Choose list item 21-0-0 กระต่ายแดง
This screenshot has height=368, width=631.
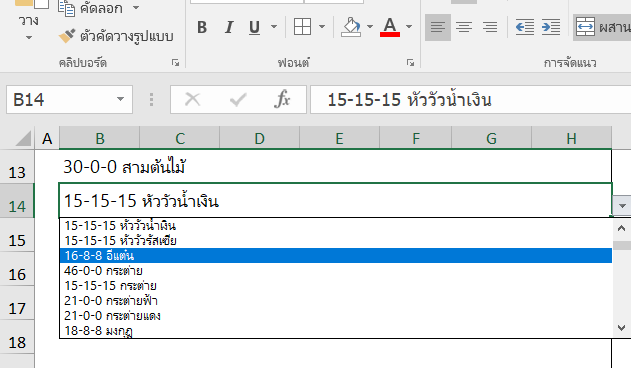[x=336, y=315]
